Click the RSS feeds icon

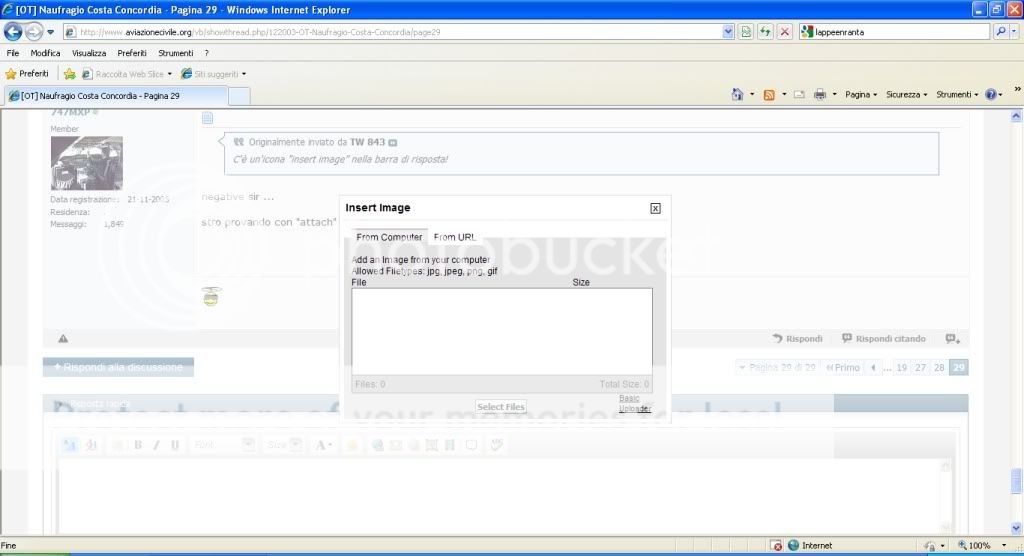[768, 95]
